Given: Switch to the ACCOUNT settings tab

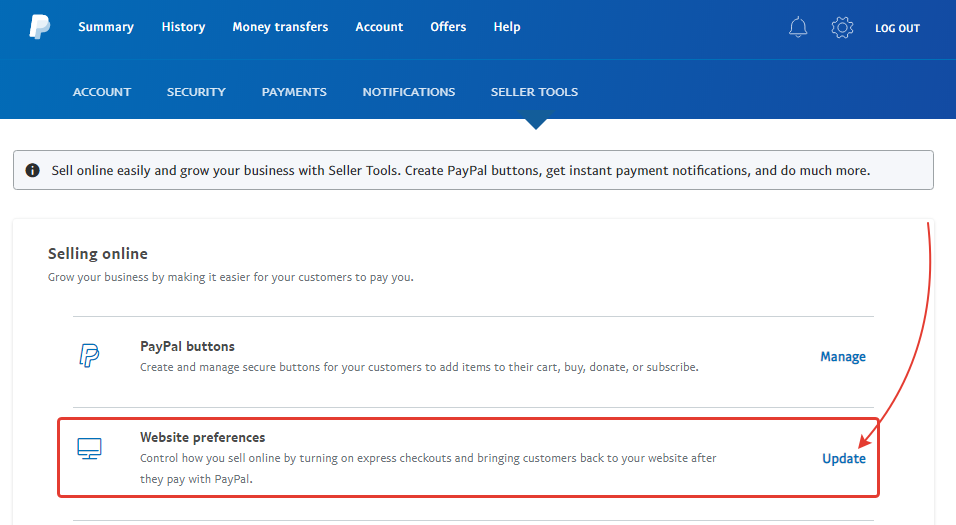Looking at the screenshot, I should [x=102, y=92].
